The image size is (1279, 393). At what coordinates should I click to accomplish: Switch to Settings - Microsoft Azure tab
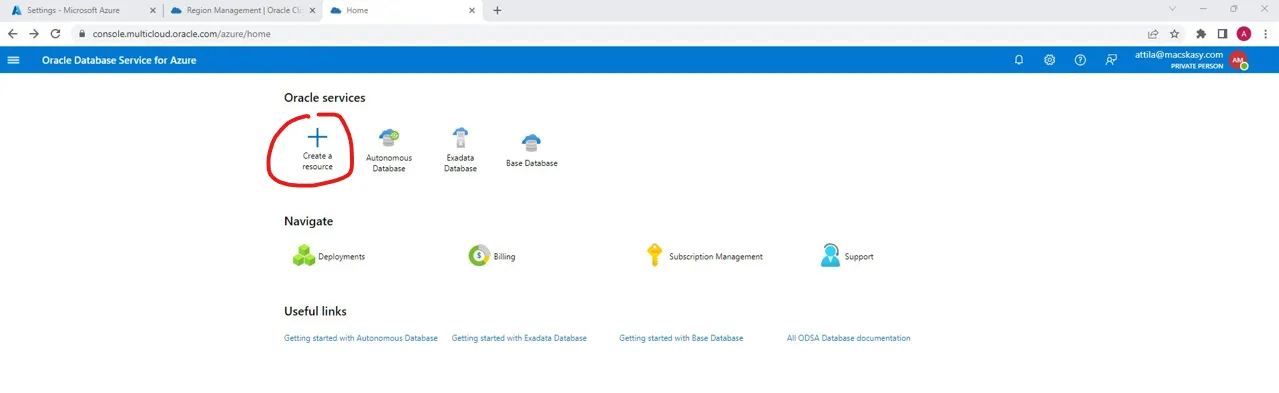click(82, 10)
